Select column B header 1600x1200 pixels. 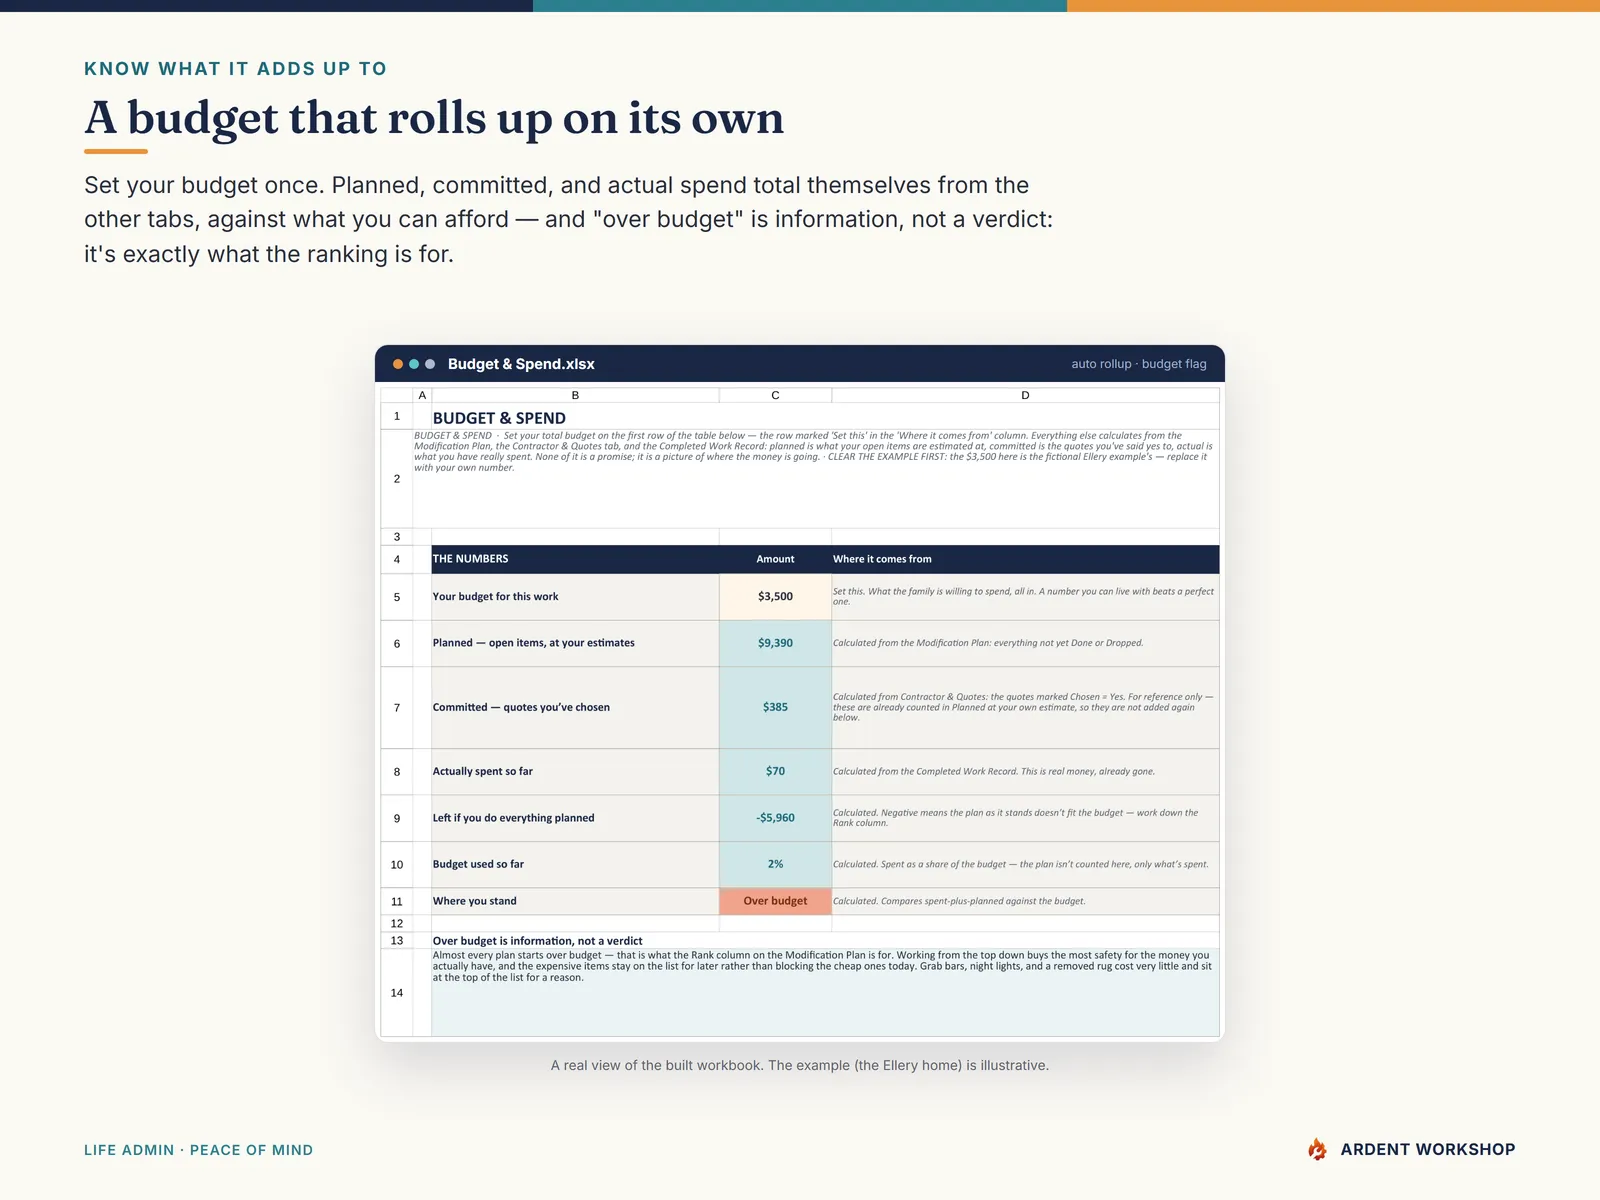pyautogui.click(x=575, y=396)
